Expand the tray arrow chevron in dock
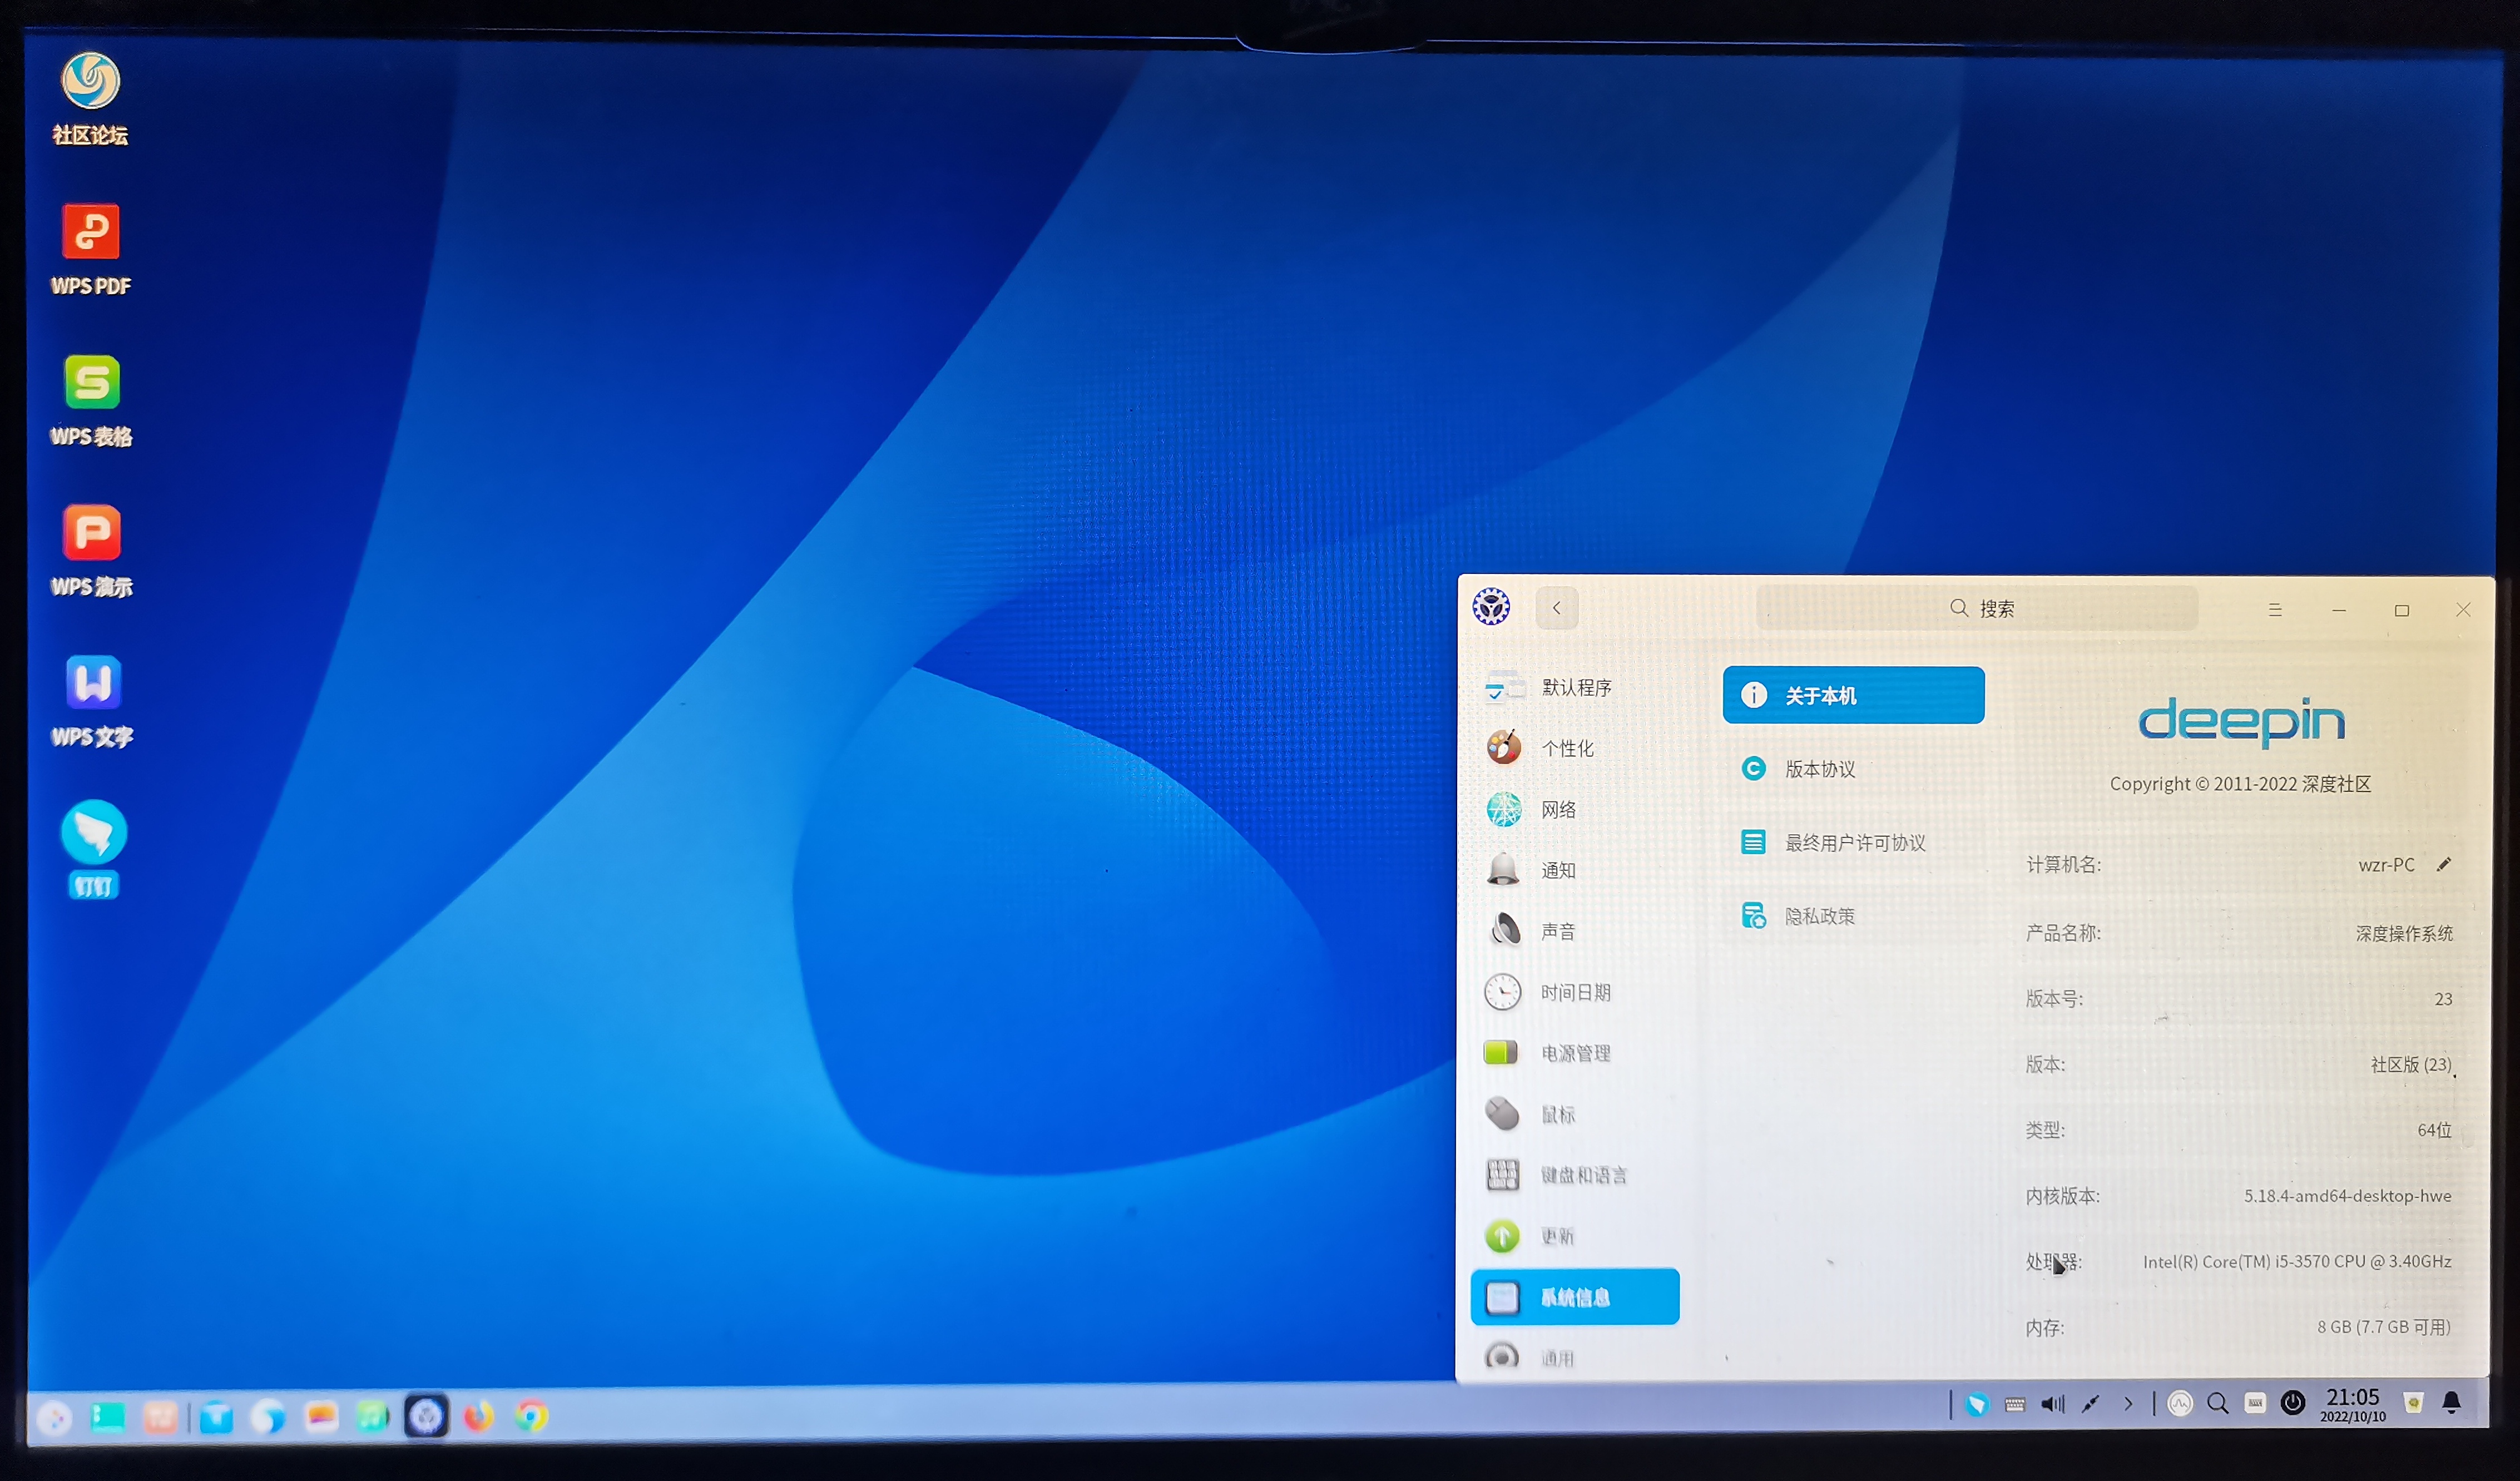The height and width of the screenshot is (1481, 2520). click(2128, 1404)
